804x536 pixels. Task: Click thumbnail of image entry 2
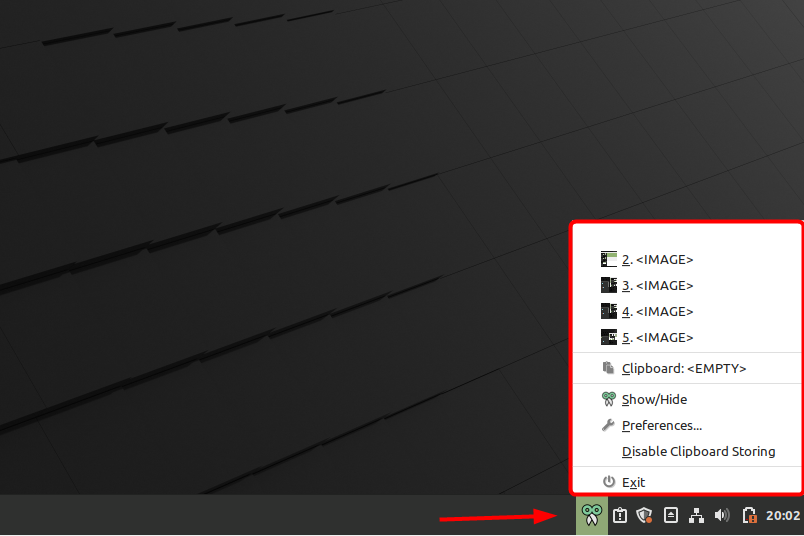609,259
